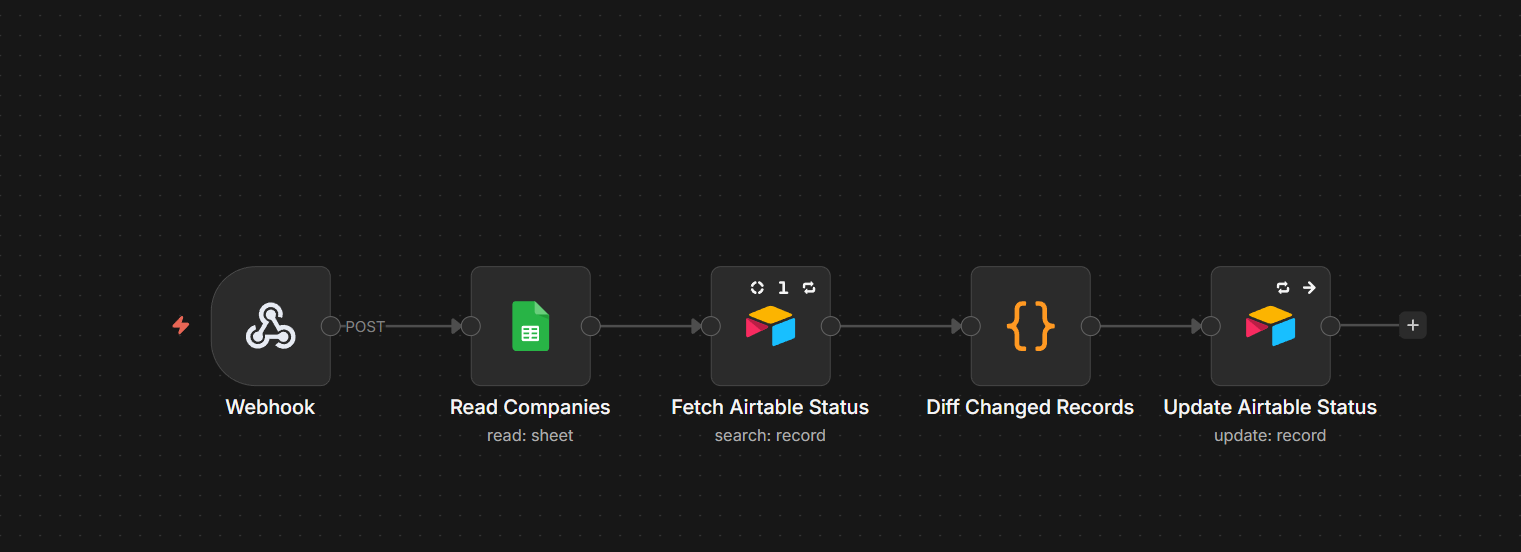Click the execute-once '1' icon on Fetch Airtable Status

[783, 288]
